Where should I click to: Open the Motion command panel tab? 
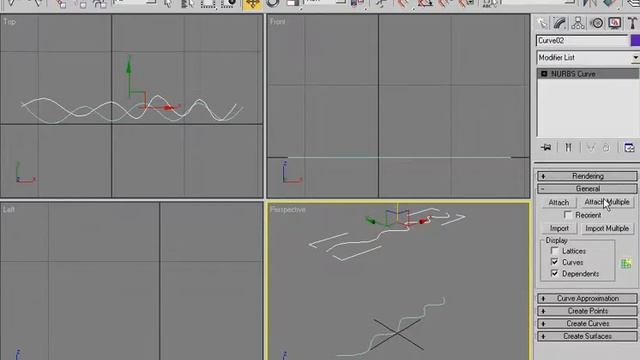click(597, 23)
